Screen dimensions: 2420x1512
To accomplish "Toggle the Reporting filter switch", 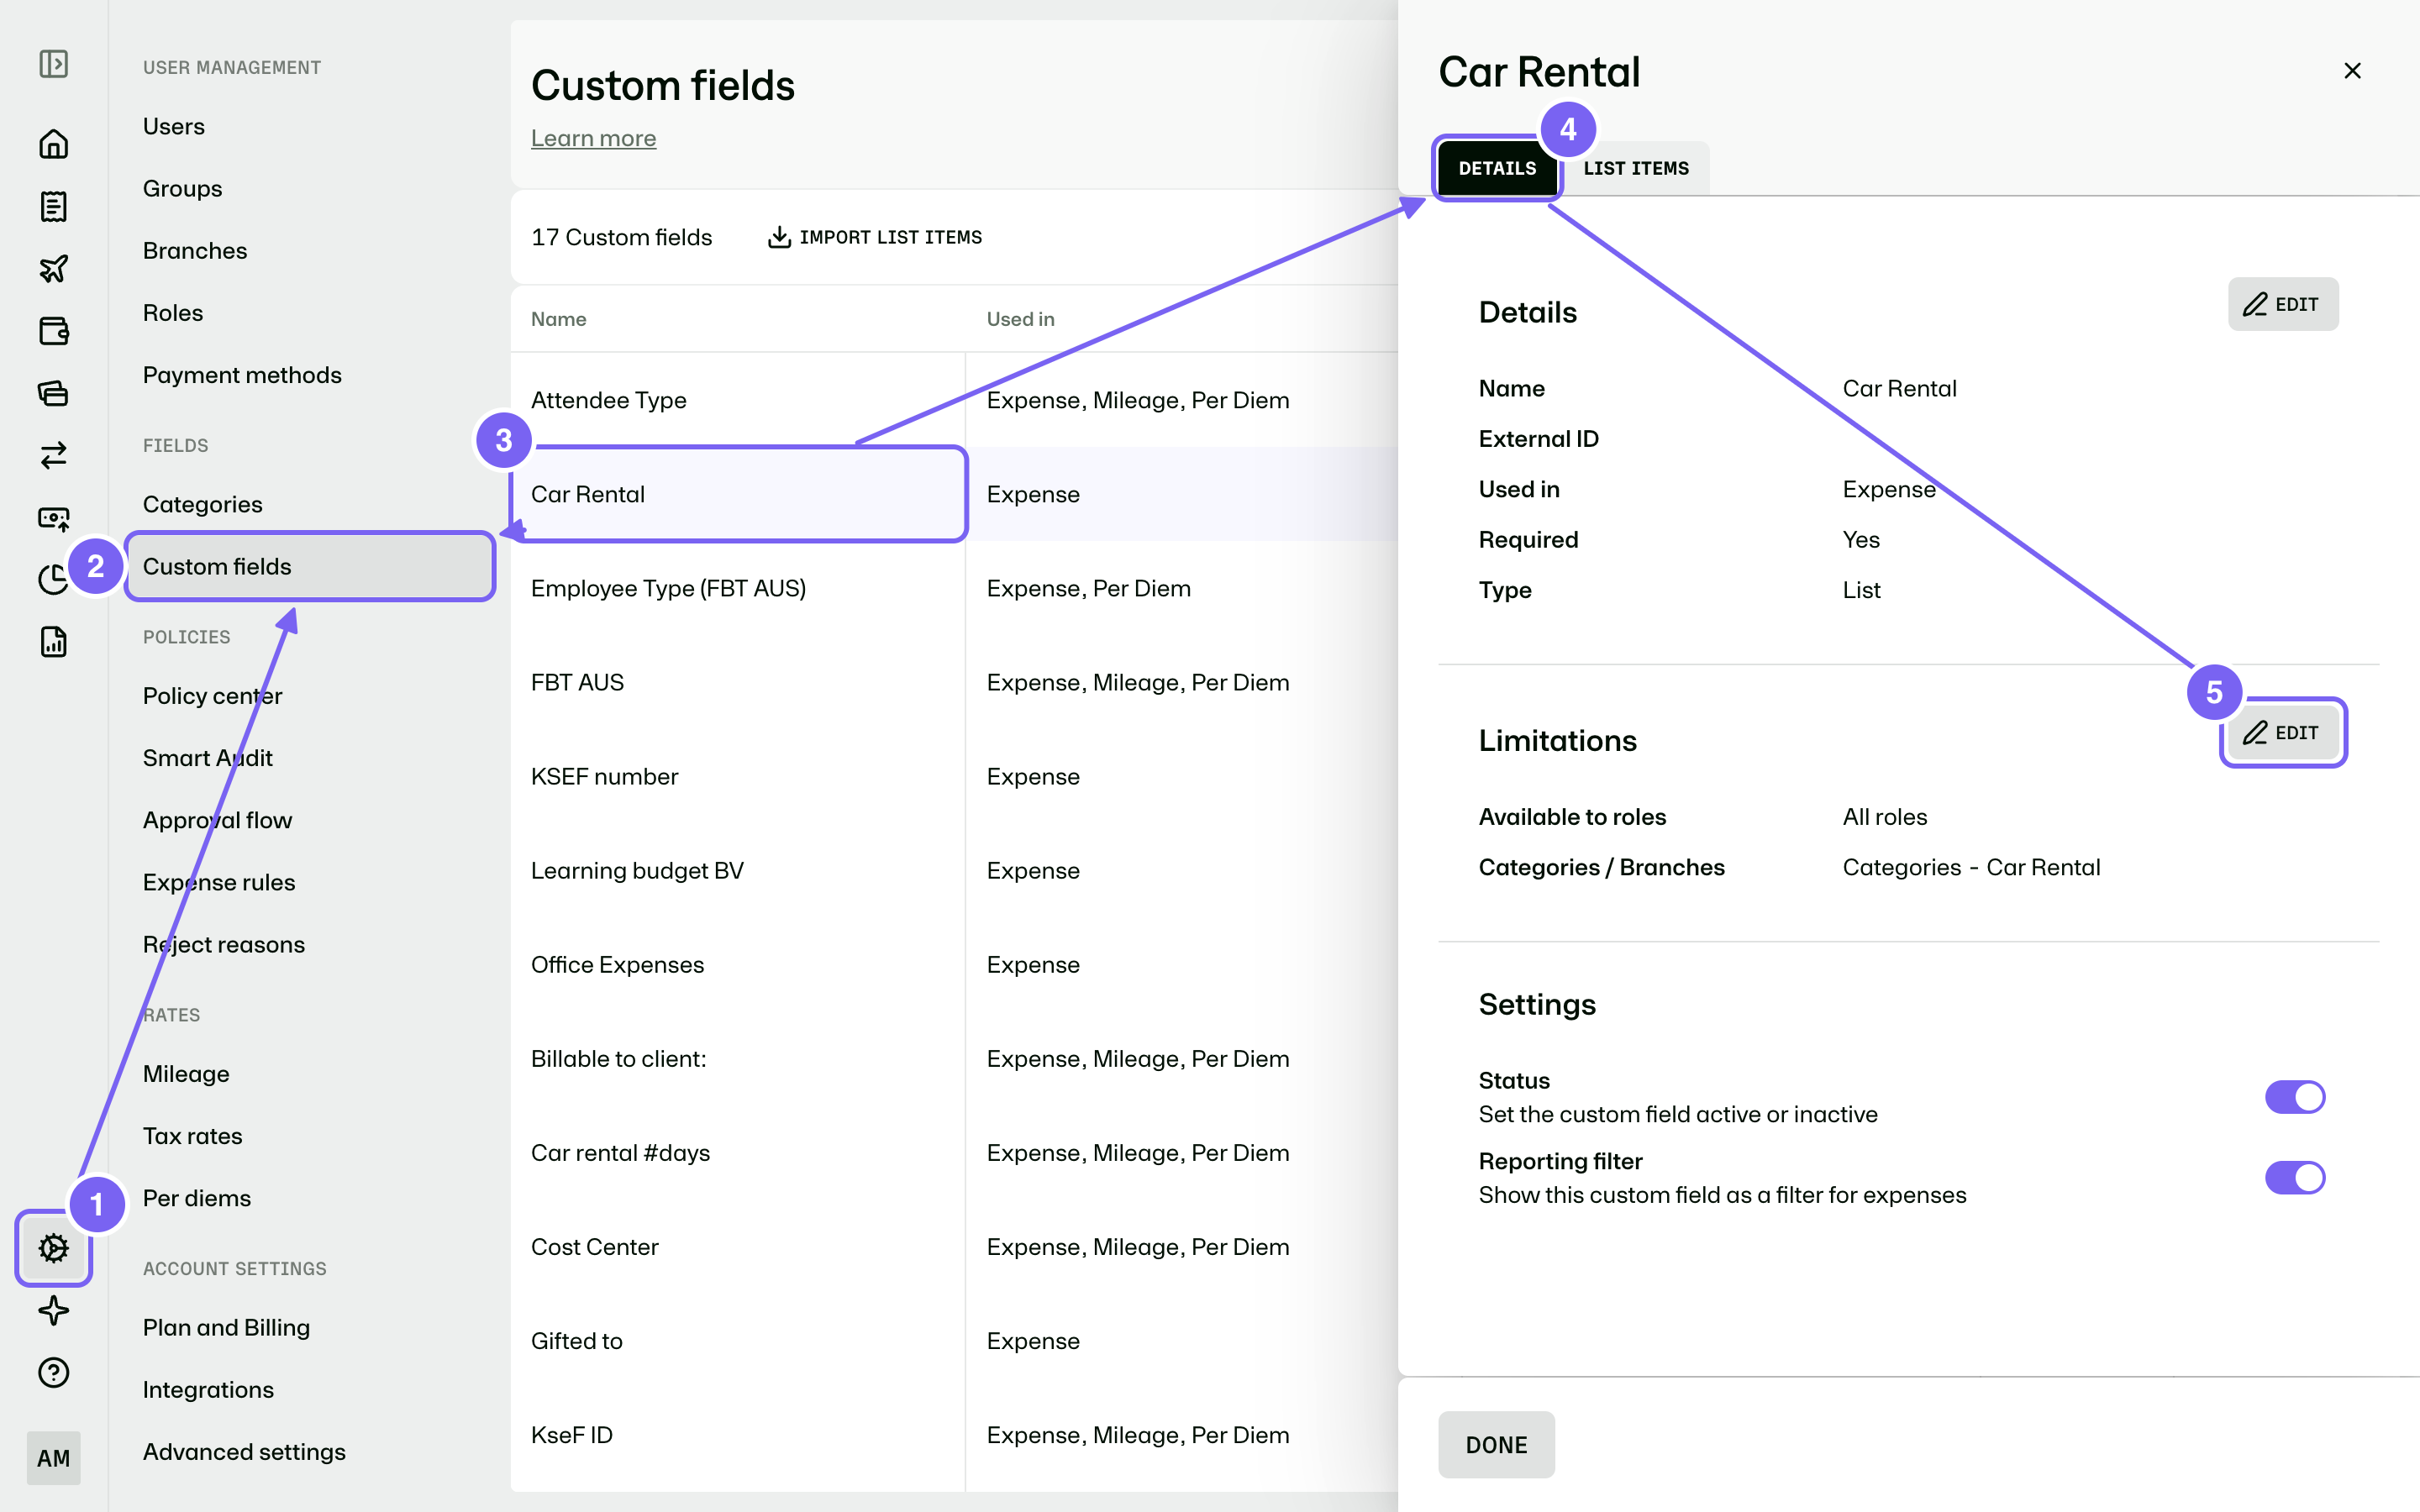I will (x=2295, y=1178).
